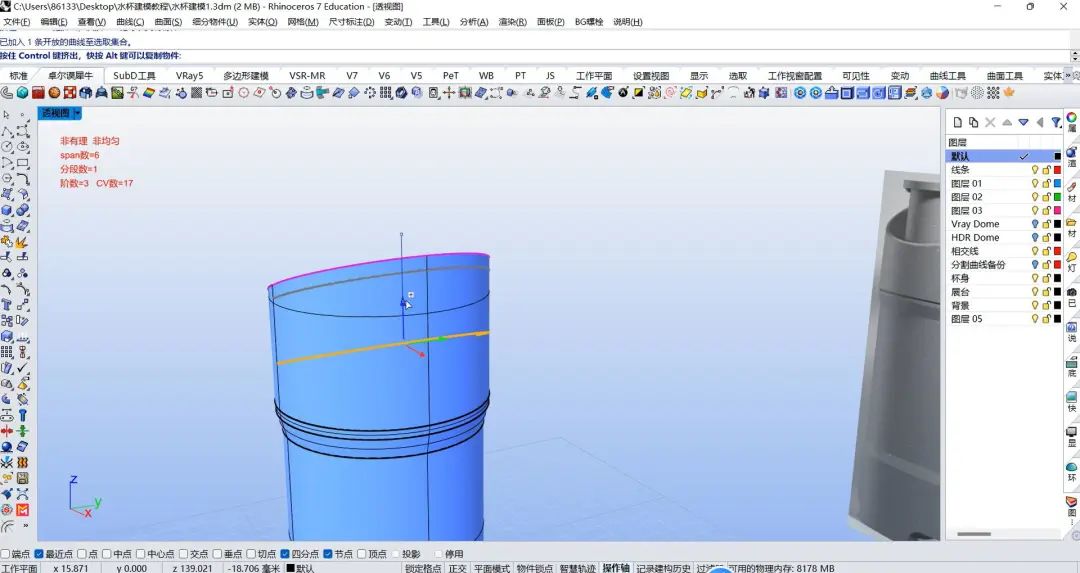Toggle 智慧轨迹 in the status bar
Viewport: 1080px width, 573px height.
577,568
